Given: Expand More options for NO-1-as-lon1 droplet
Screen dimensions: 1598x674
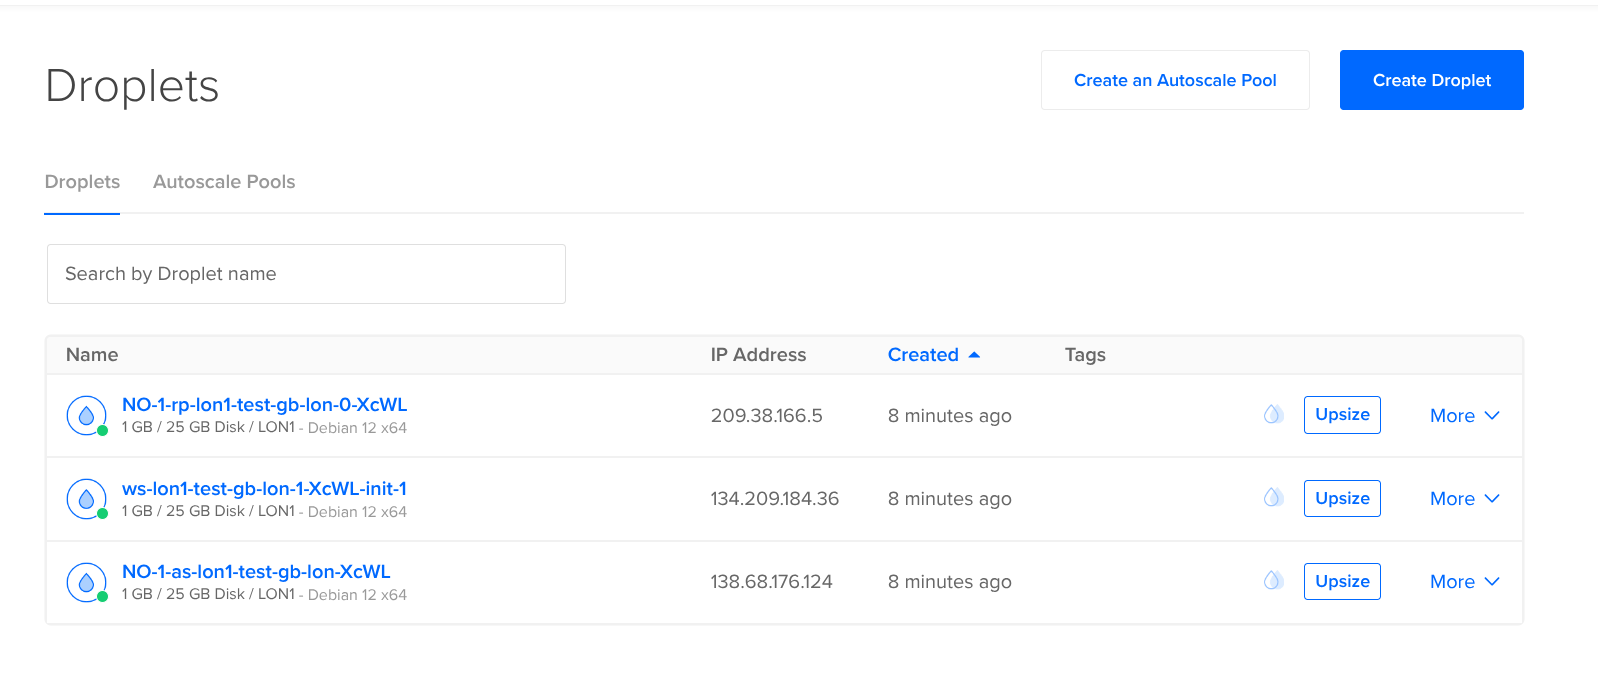Looking at the screenshot, I should click(1464, 581).
